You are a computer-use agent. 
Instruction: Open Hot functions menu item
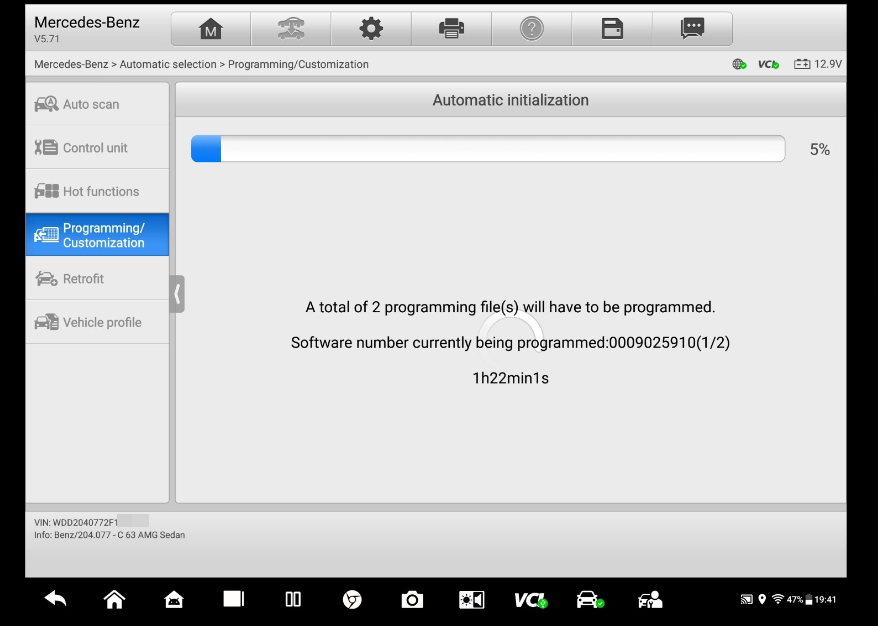[x=97, y=191]
